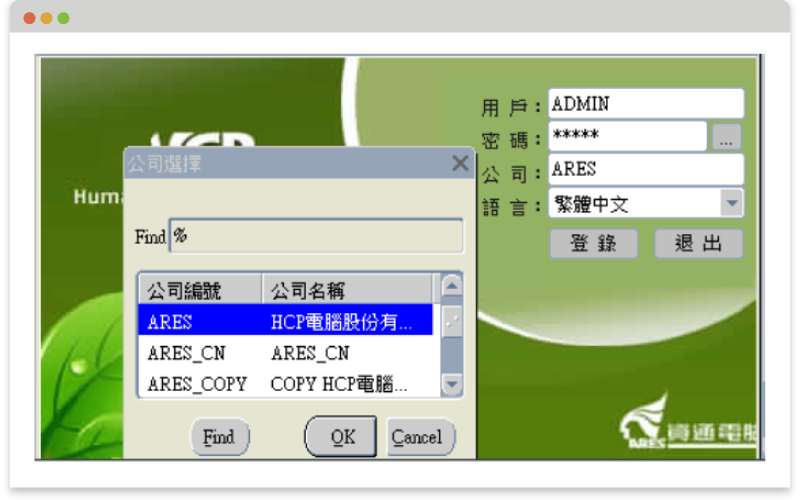
Task: Click the green macOS maximize button
Action: pos(63,18)
